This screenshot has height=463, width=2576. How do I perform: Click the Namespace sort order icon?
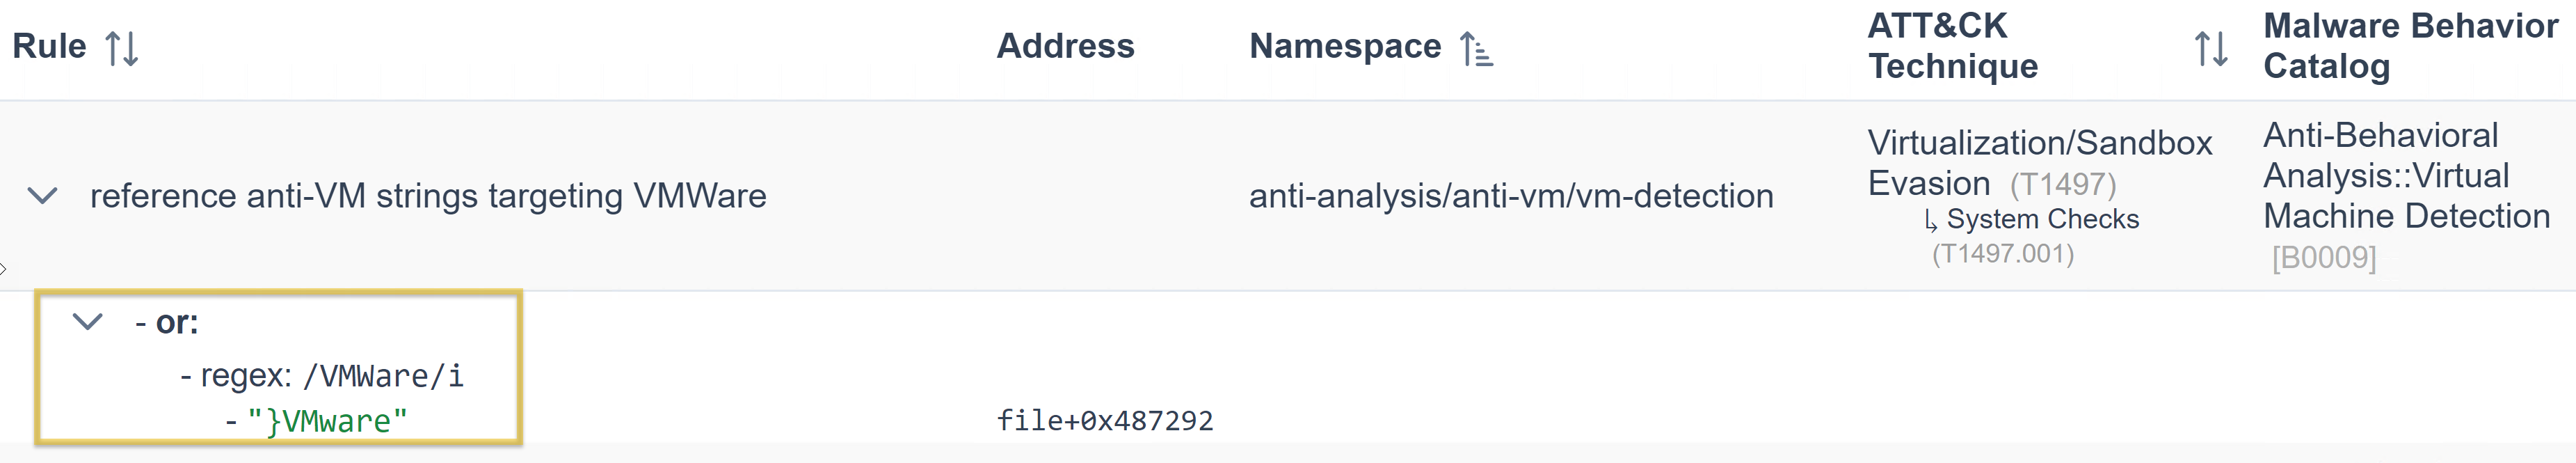click(1476, 48)
